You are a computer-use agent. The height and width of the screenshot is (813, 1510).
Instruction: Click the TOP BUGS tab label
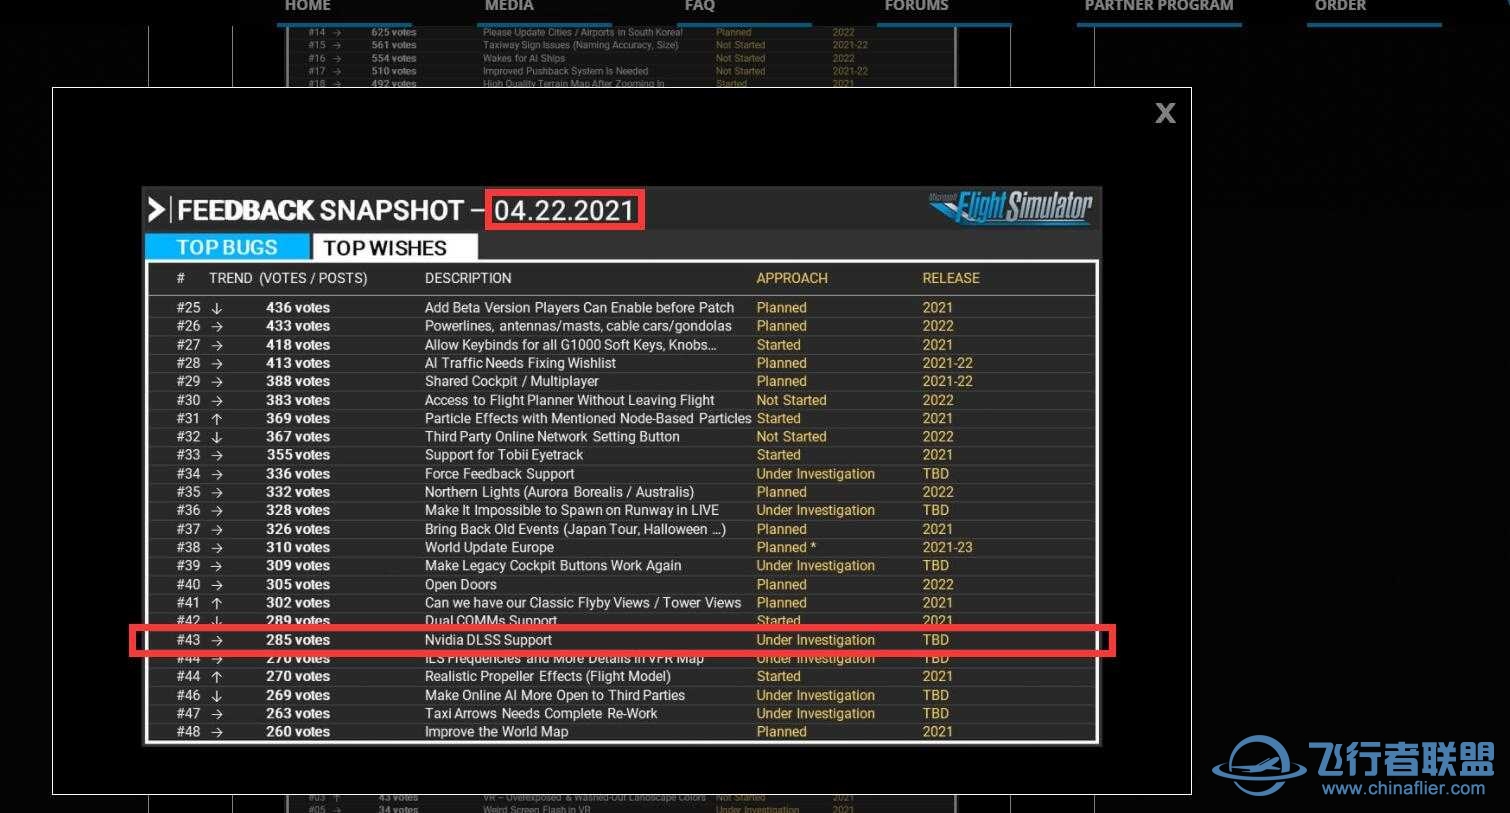(227, 247)
